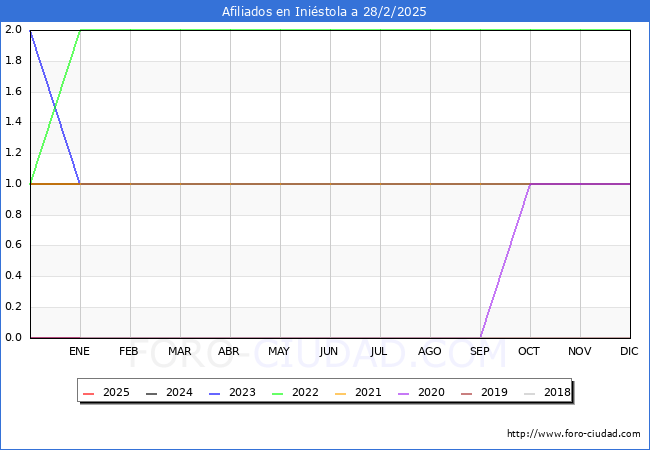
Task: Click the 1.6 y-axis value
Action: (x=13, y=91)
